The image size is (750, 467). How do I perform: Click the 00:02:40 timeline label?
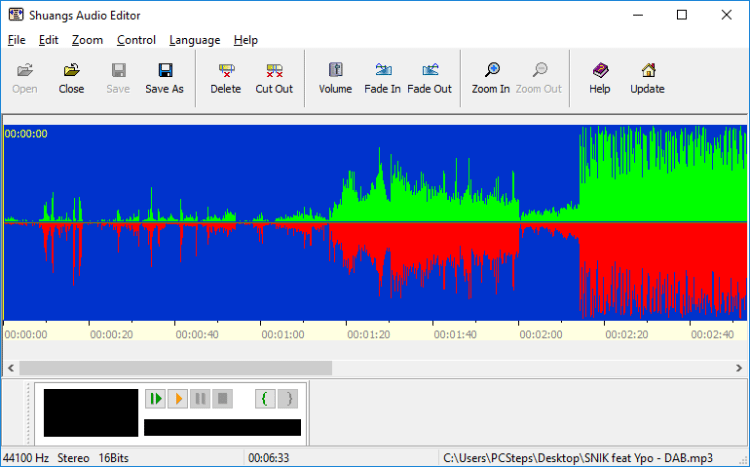tap(713, 334)
